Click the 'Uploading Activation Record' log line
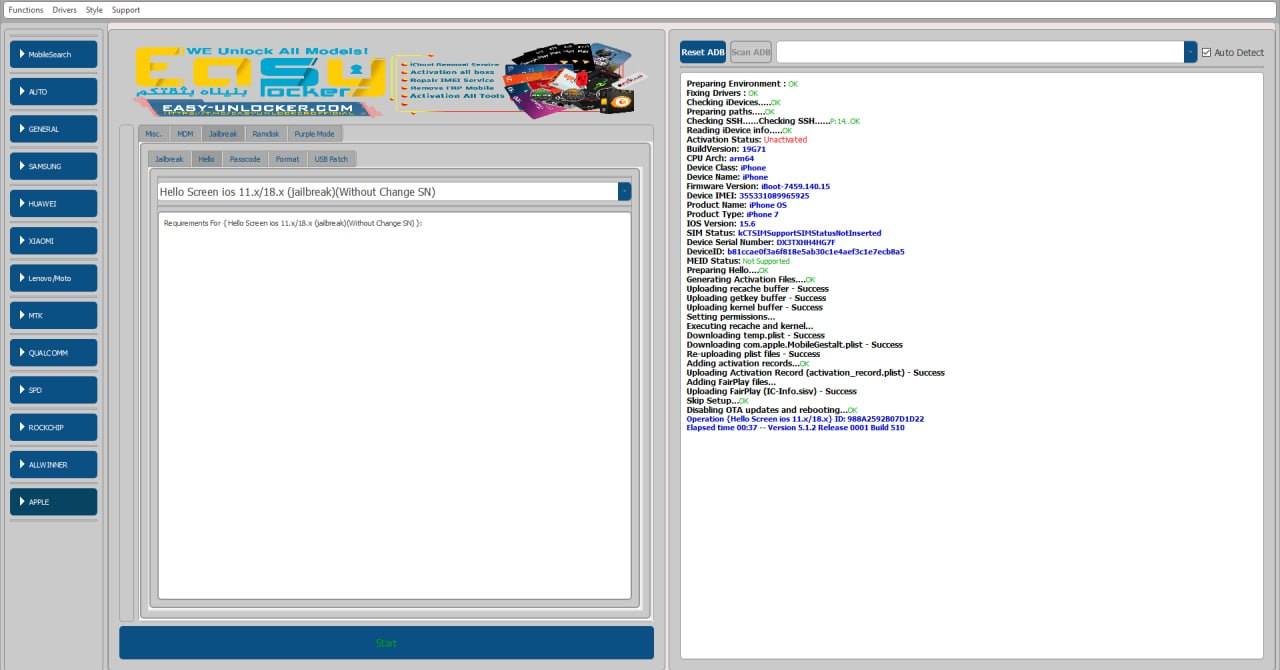The image size is (1280, 670). click(x=815, y=373)
